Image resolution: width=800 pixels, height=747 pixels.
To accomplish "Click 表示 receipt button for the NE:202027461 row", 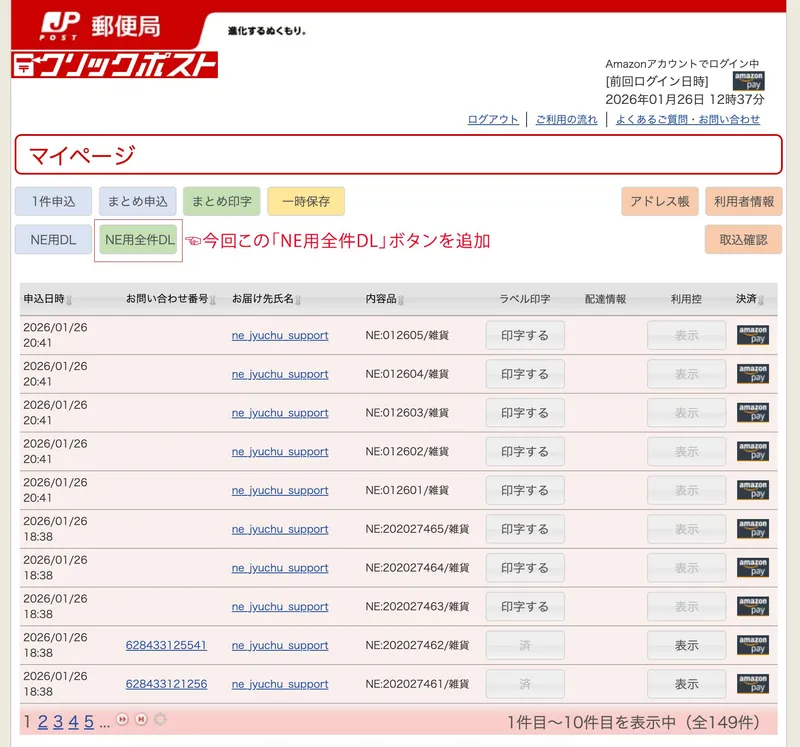I will click(x=686, y=684).
